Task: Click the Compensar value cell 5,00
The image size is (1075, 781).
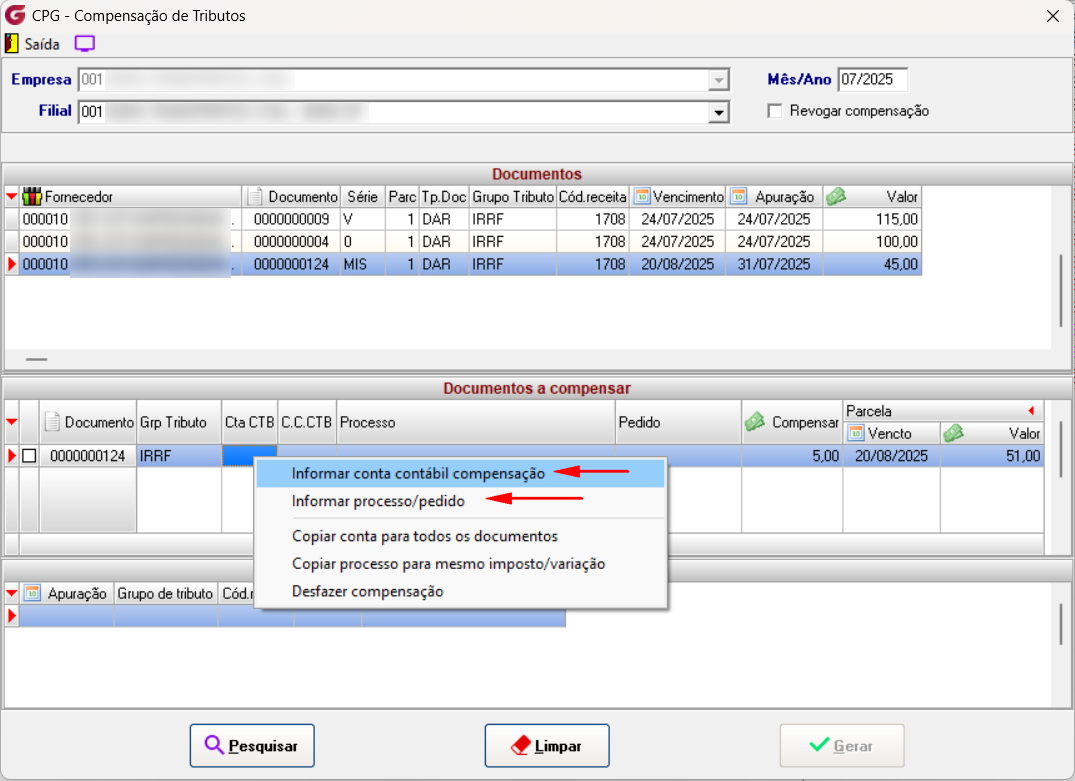Action: coord(792,456)
